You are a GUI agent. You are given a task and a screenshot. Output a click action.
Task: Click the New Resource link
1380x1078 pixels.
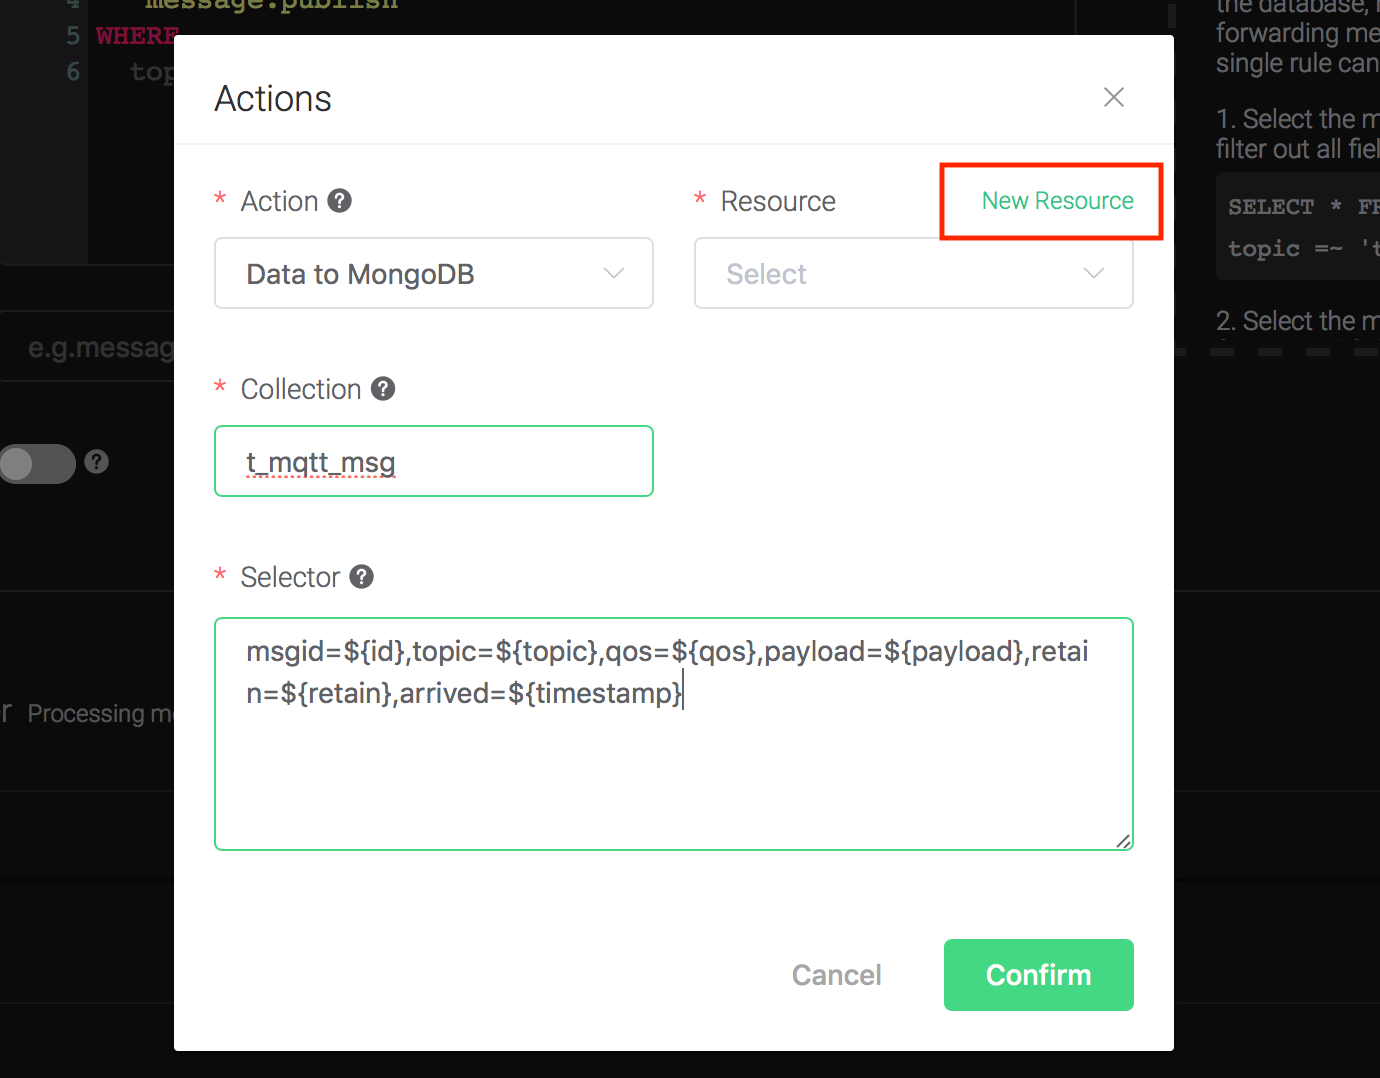[1057, 201]
